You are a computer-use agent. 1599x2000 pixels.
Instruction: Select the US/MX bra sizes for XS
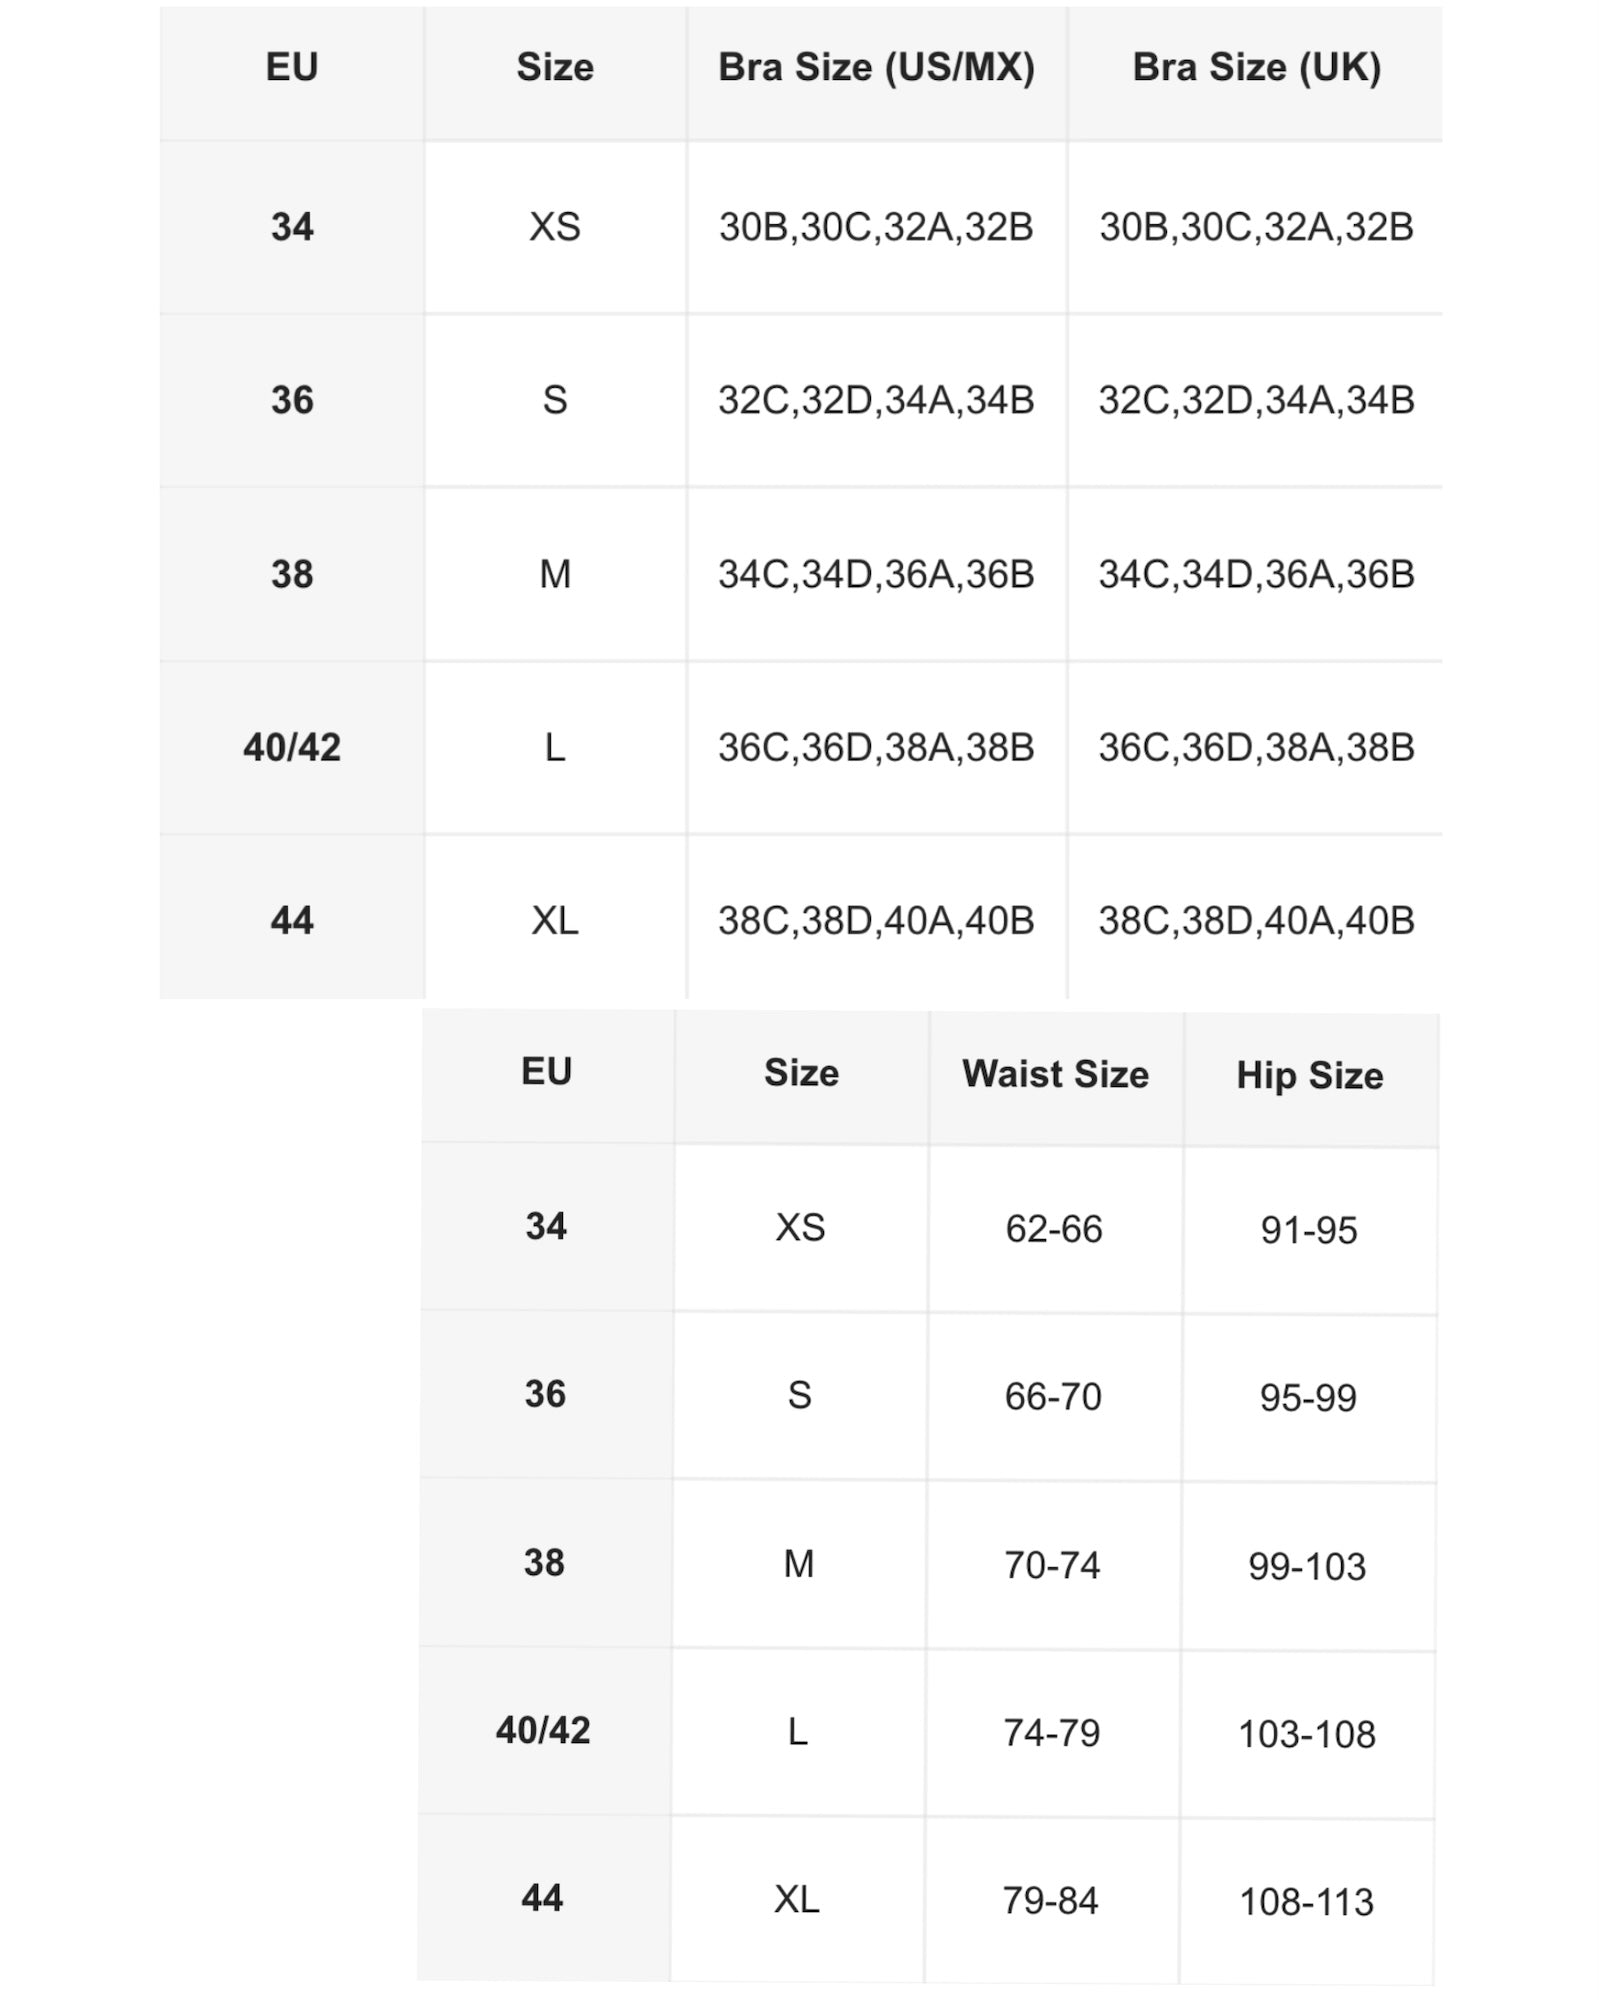[x=876, y=228]
